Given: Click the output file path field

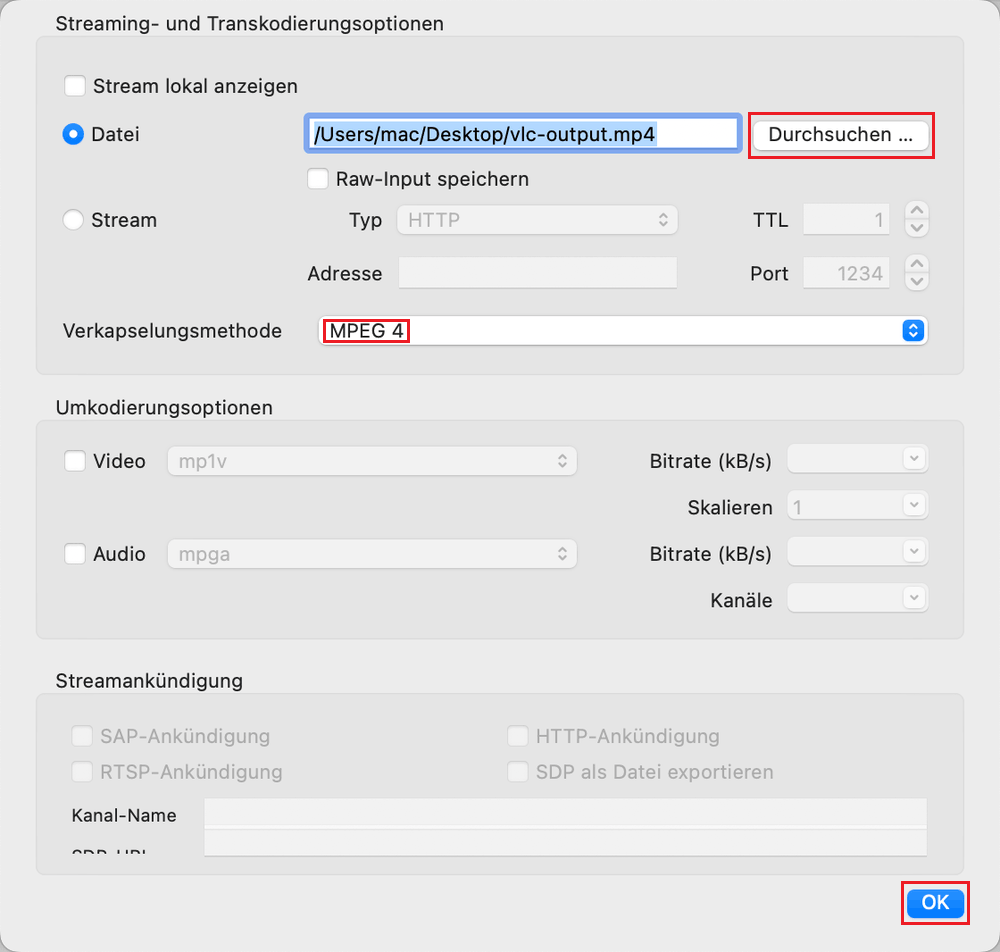Looking at the screenshot, I should pyautogui.click(x=522, y=133).
